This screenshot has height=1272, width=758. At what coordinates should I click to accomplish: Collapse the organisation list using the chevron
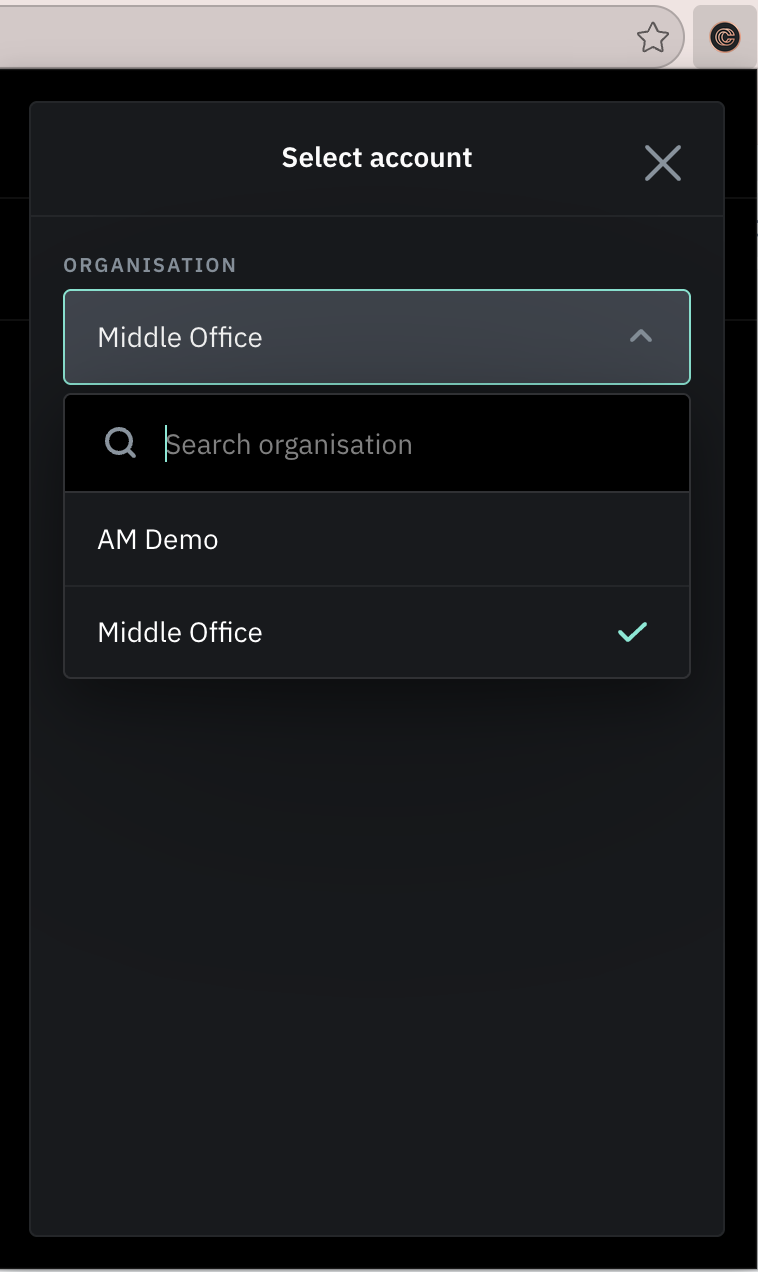click(640, 337)
